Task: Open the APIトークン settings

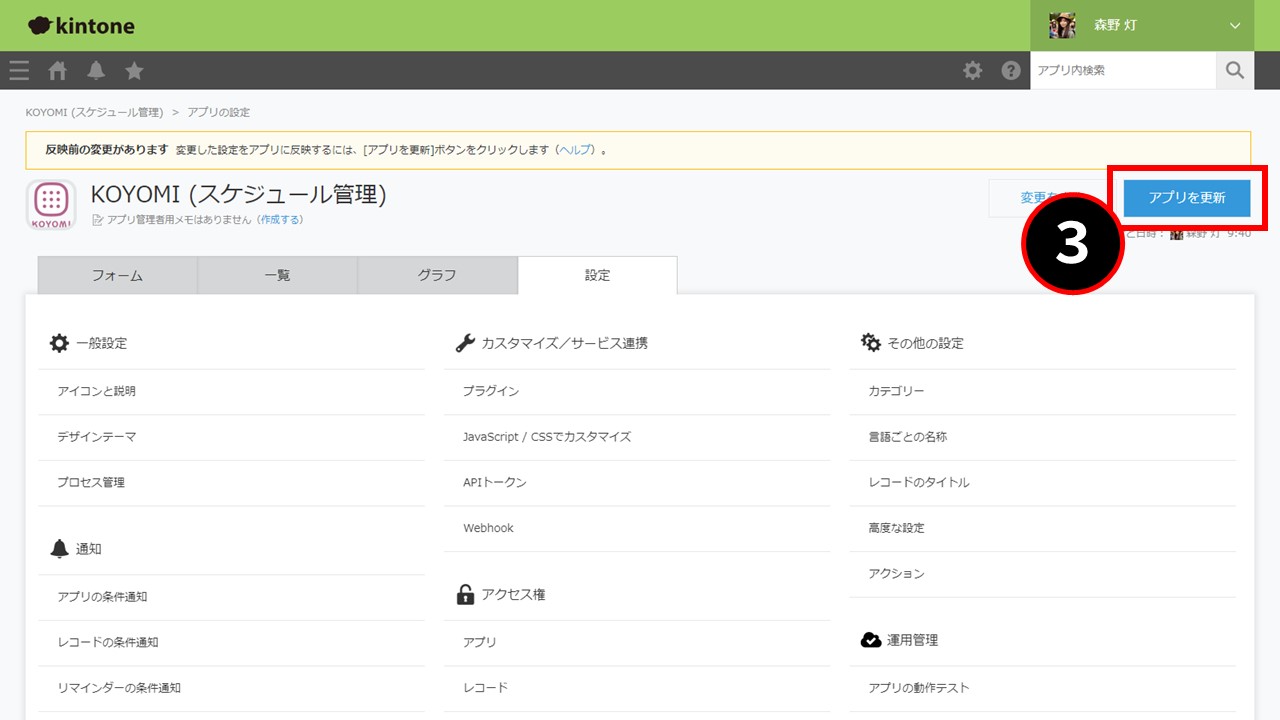Action: [495, 482]
